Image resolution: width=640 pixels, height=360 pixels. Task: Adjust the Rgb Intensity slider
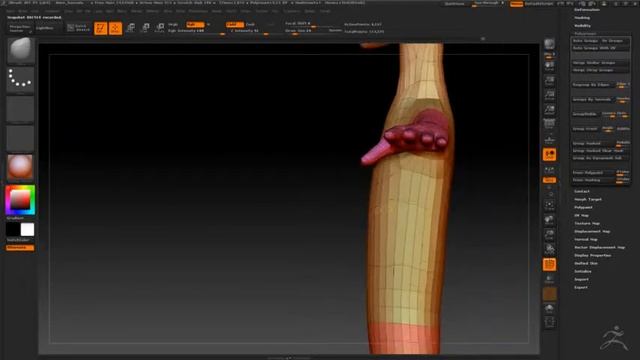[x=196, y=31]
